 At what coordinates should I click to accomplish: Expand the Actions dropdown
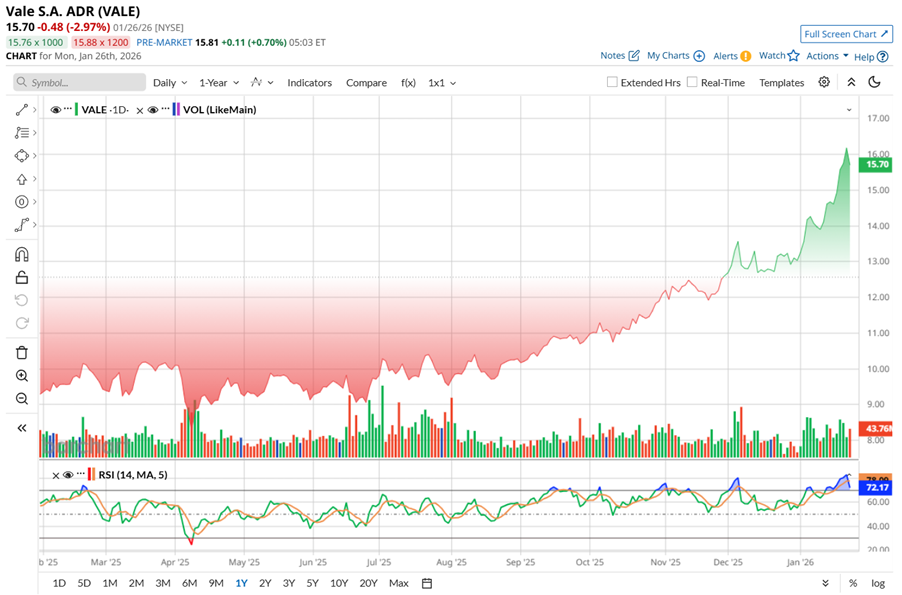pos(827,56)
